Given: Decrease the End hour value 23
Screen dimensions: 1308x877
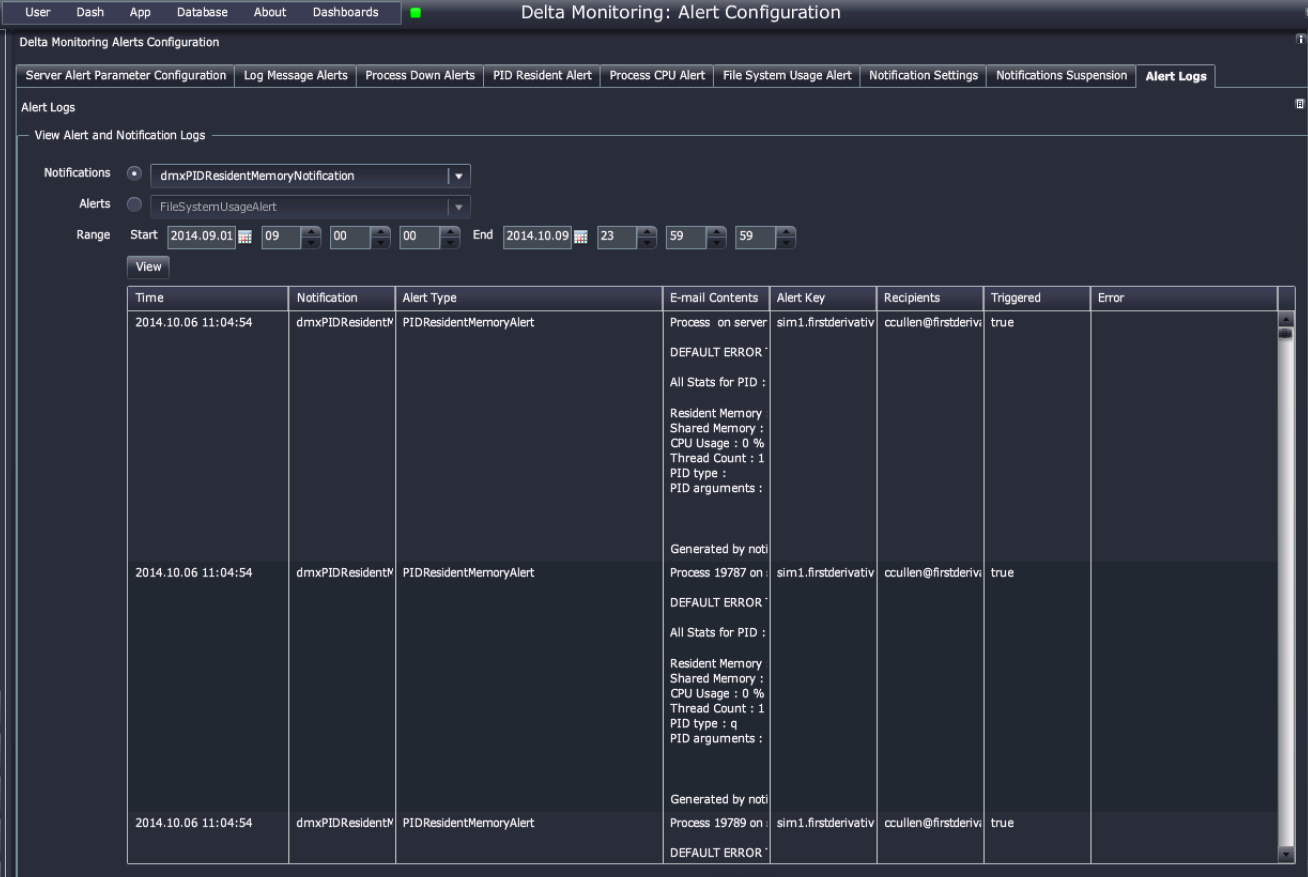Looking at the screenshot, I should (x=648, y=243).
